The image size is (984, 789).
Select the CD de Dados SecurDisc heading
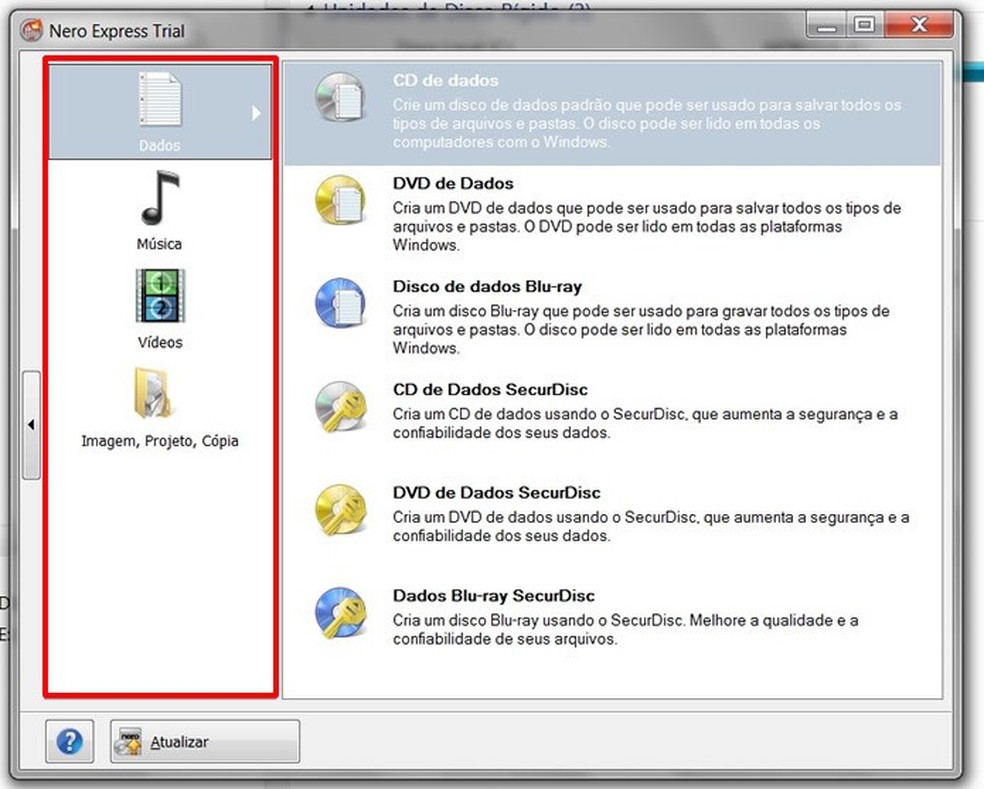490,389
